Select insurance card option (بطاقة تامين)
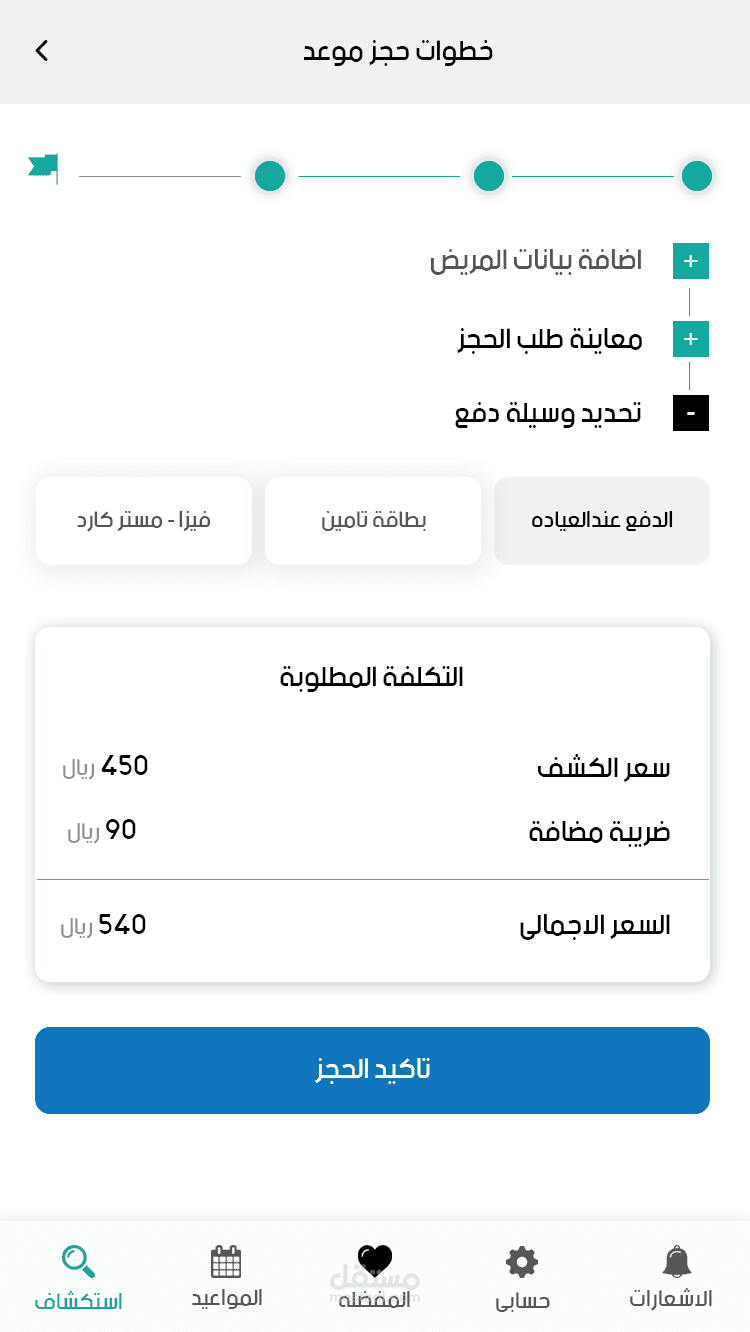This screenshot has height=1332, width=750. coord(373,521)
